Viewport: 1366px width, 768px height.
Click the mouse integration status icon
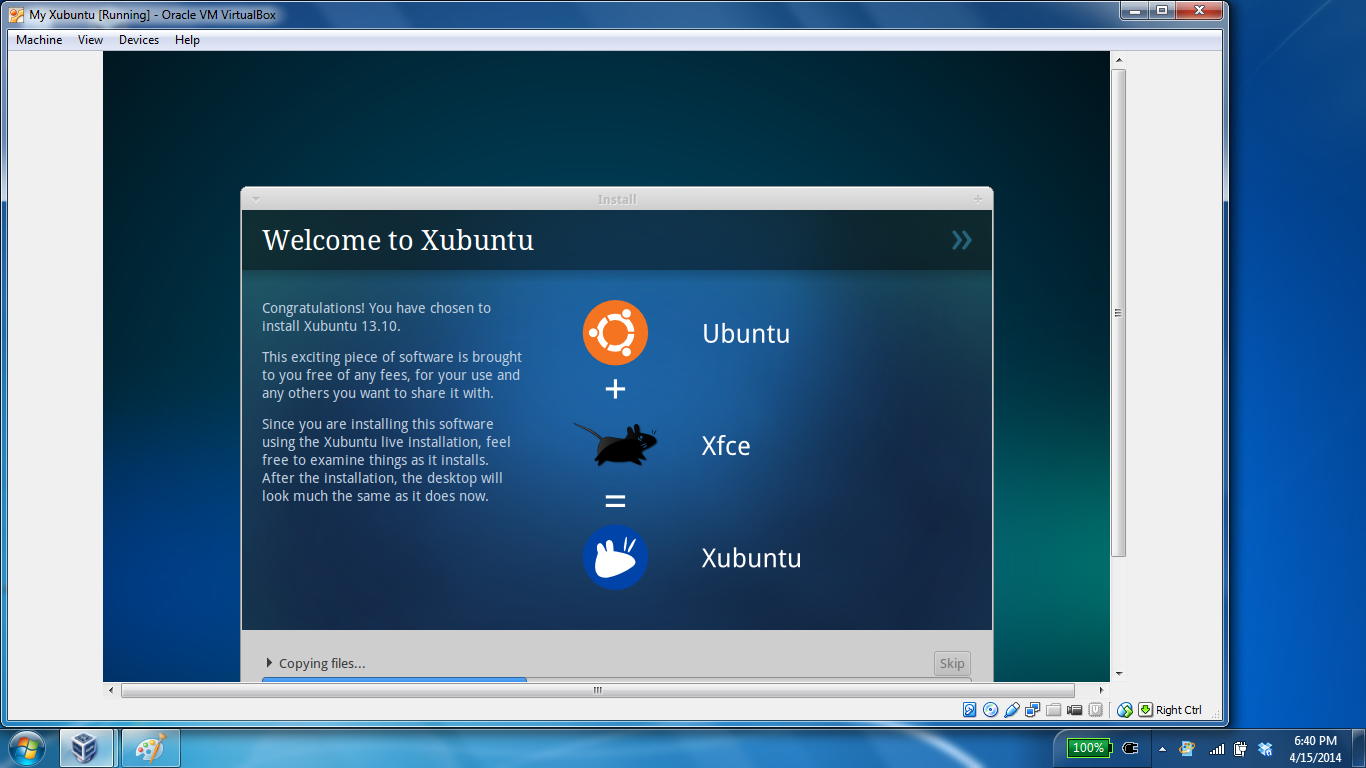tap(1125, 710)
